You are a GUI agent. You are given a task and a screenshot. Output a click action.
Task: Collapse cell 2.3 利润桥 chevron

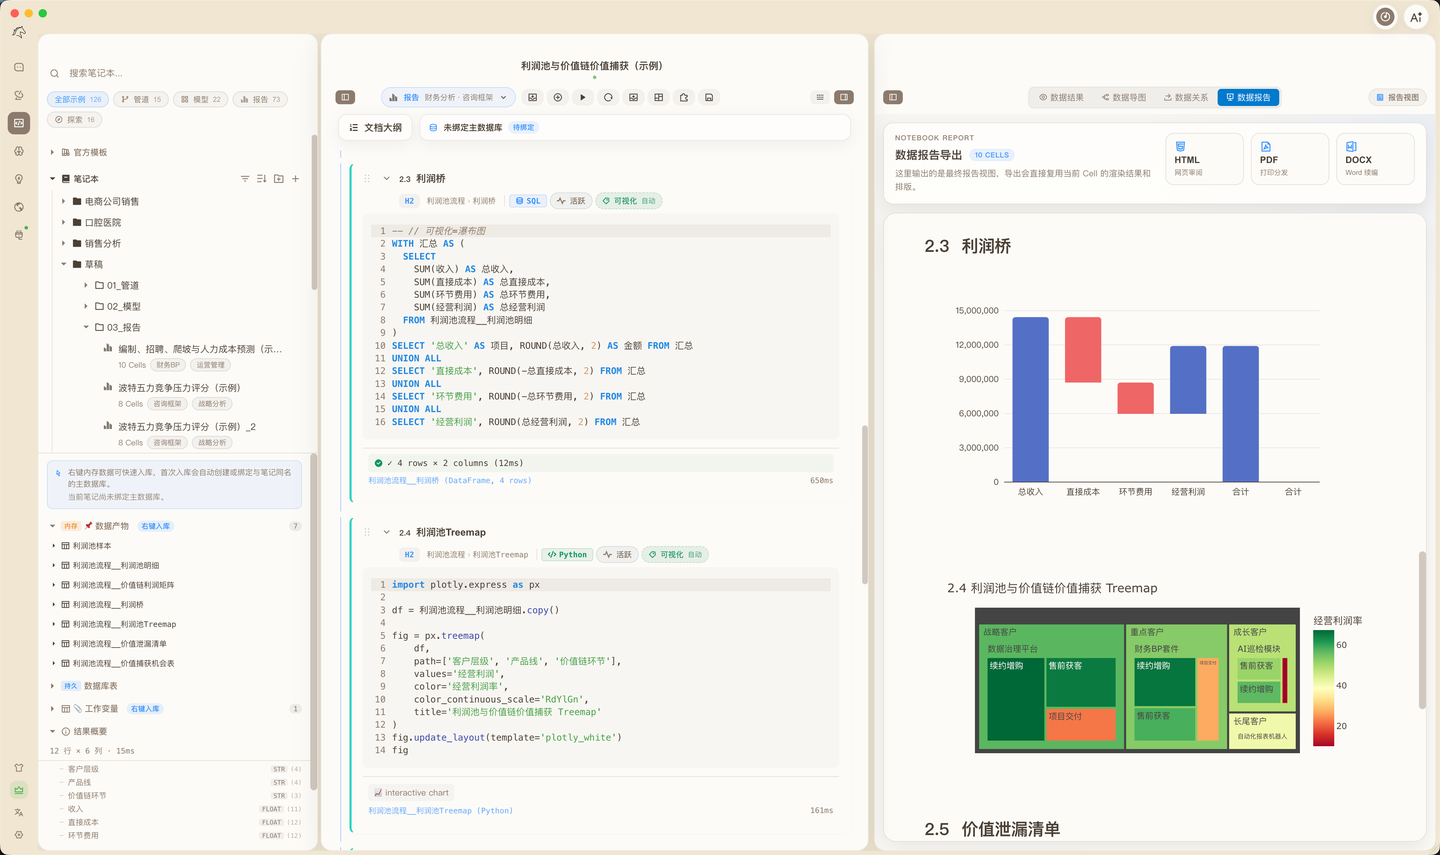387,179
